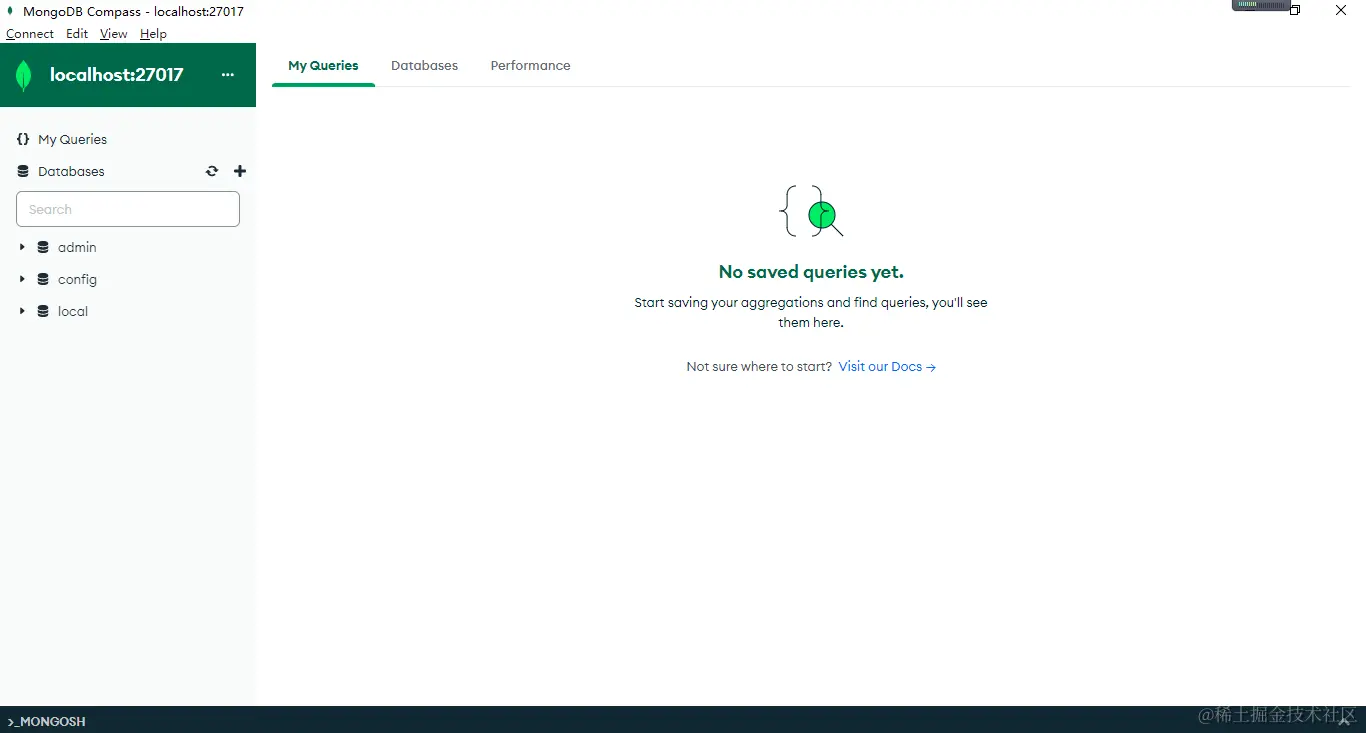Switch to the My Queries tab
Screen dimensions: 1366x733
coord(323,66)
